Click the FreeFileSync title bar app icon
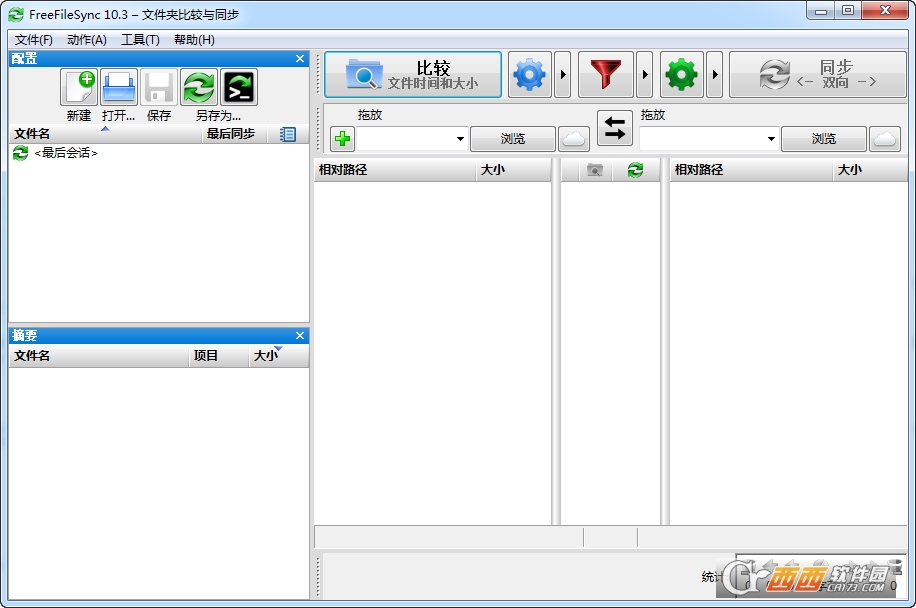The height and width of the screenshot is (608, 916). tap(16, 15)
